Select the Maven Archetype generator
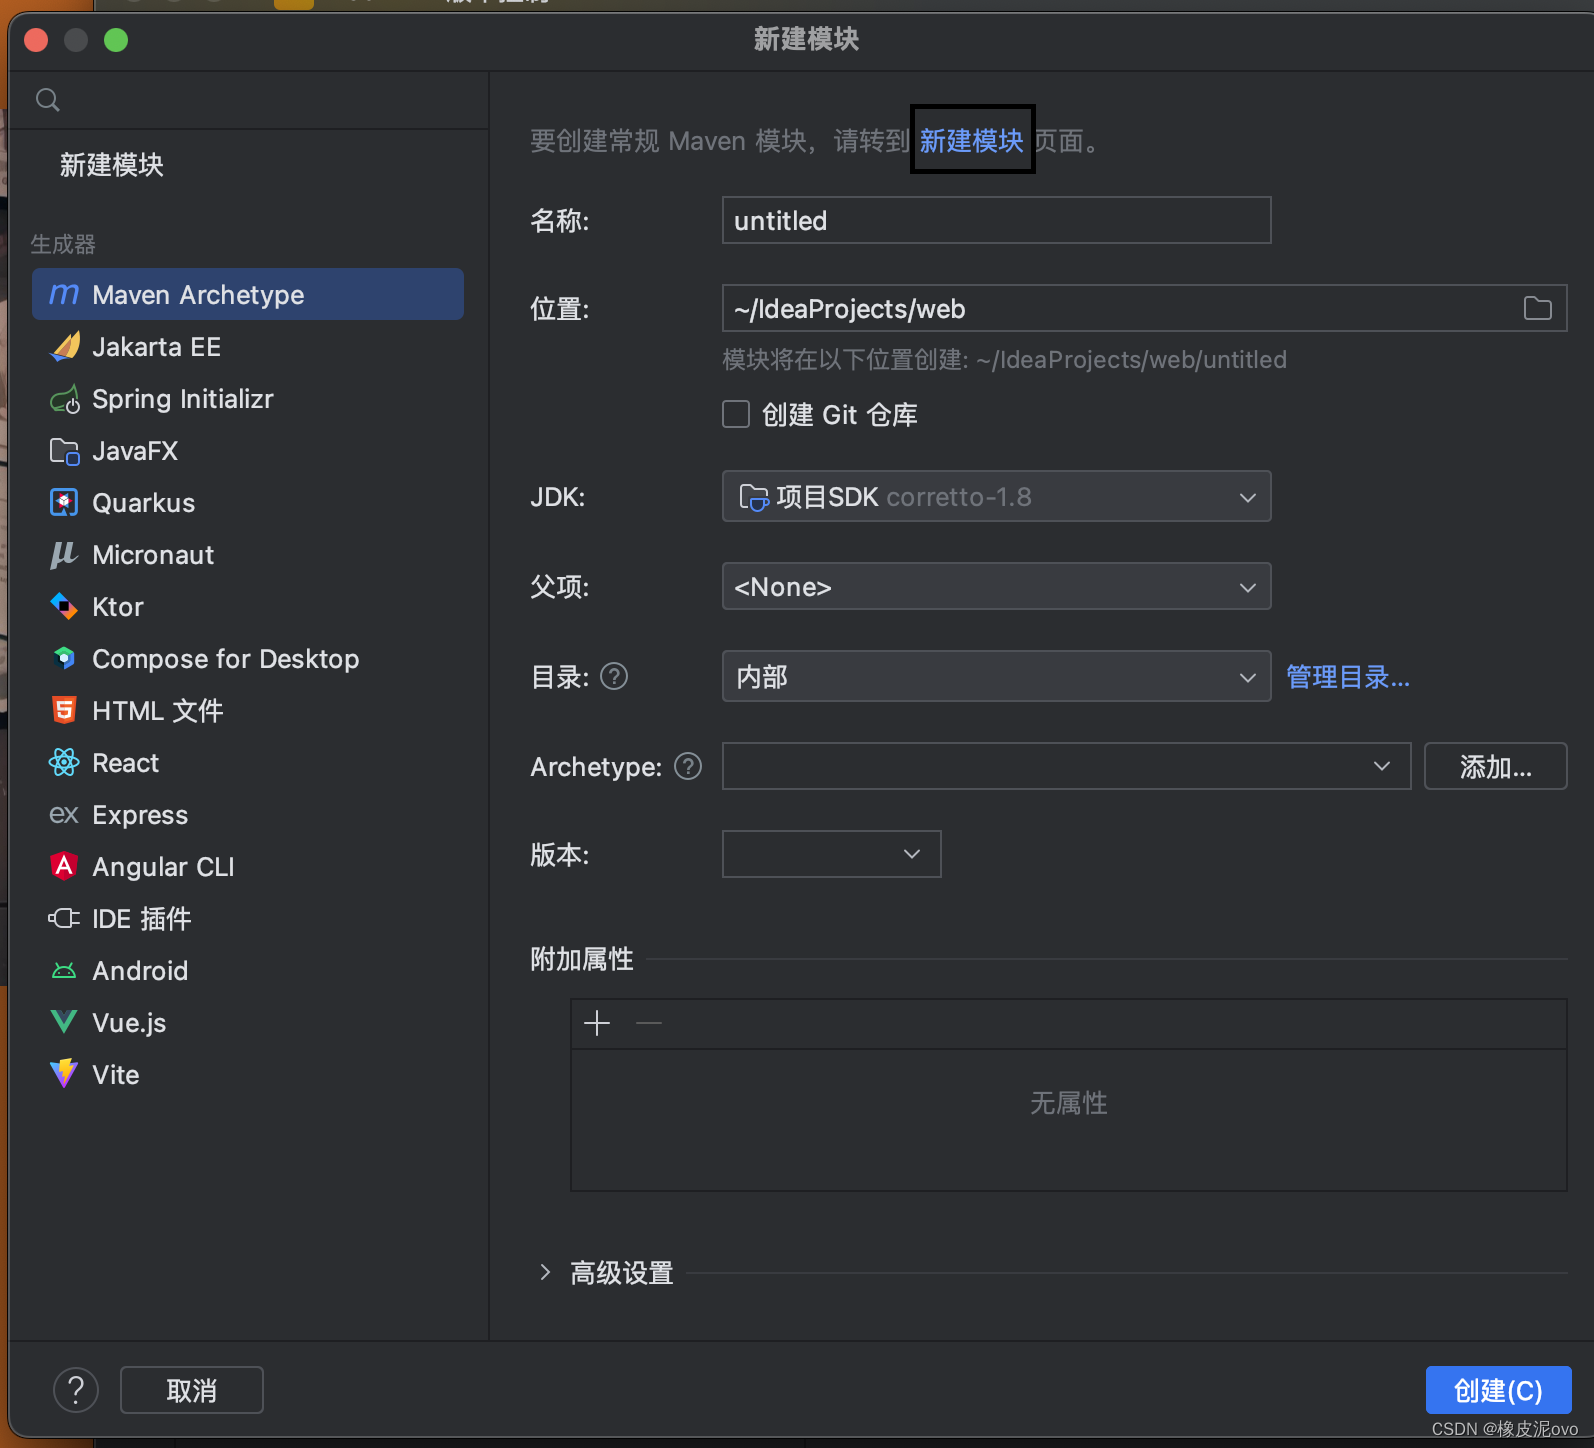1594x1448 pixels. pyautogui.click(x=247, y=294)
